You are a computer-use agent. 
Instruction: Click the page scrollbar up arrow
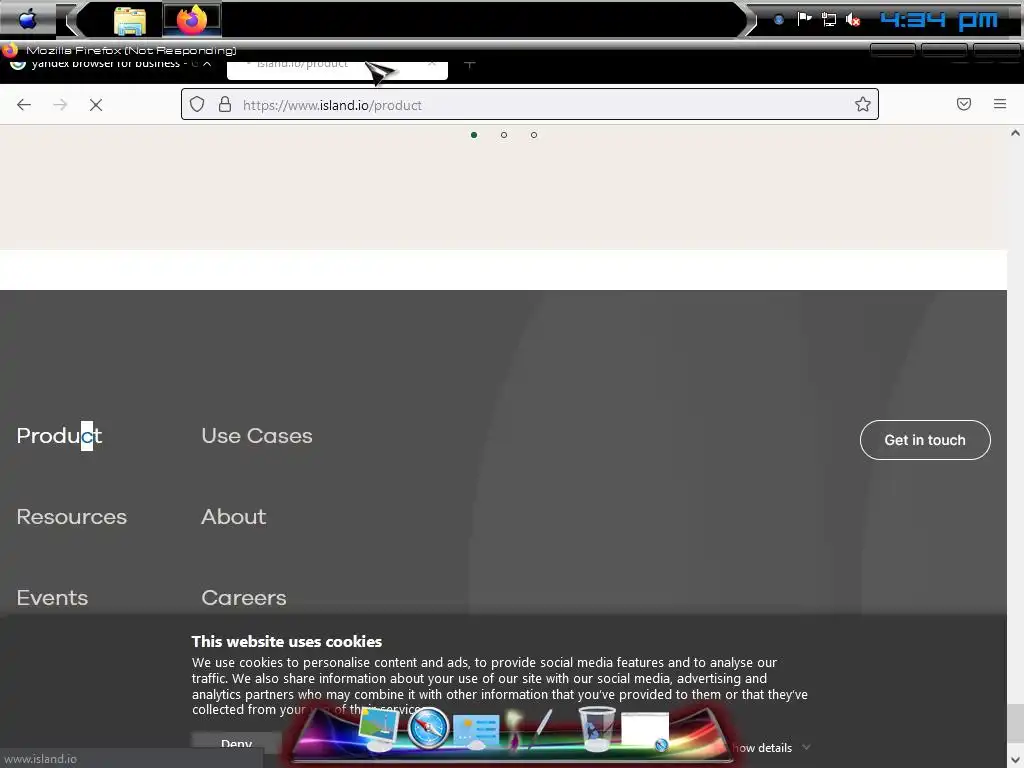coord(1016,133)
